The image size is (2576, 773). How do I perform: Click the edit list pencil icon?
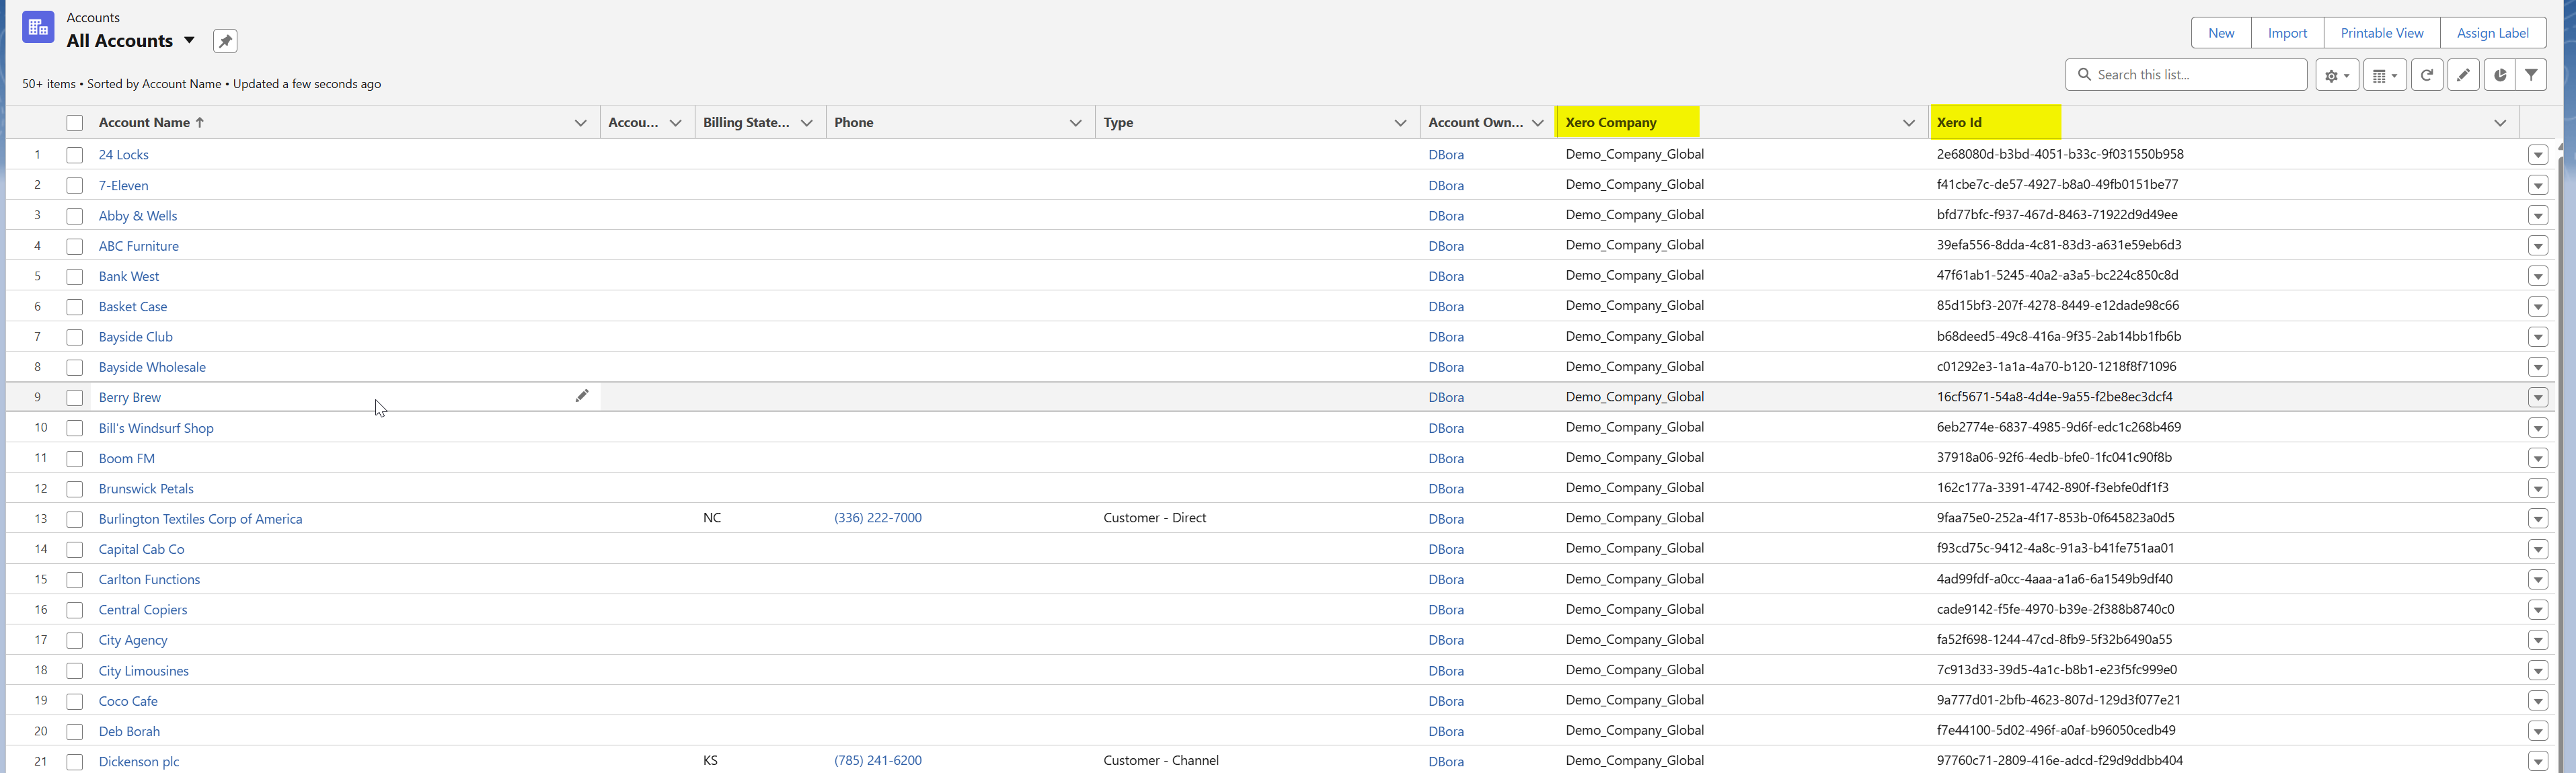[2463, 75]
